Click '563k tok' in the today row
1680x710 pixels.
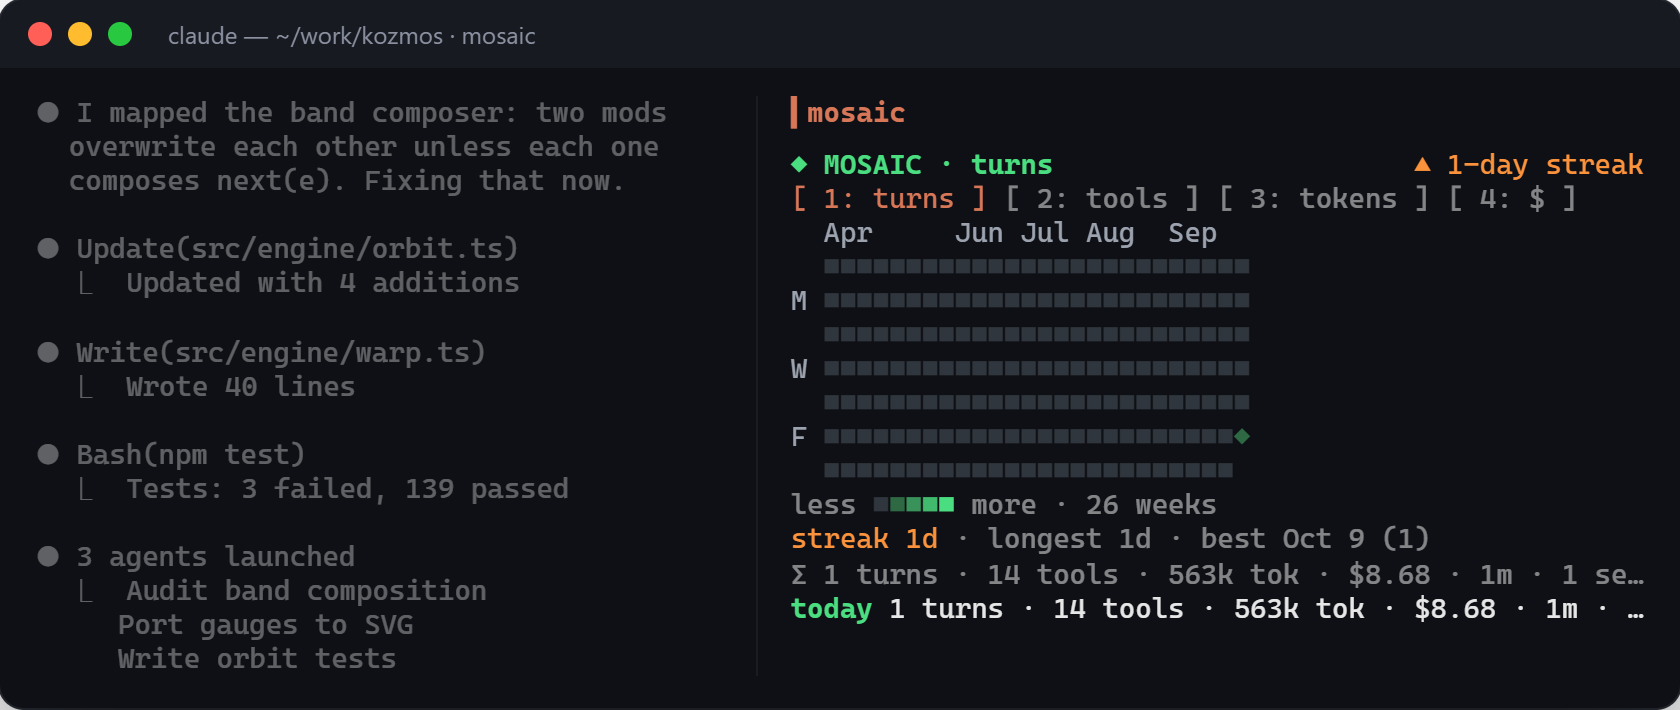click(x=1299, y=609)
